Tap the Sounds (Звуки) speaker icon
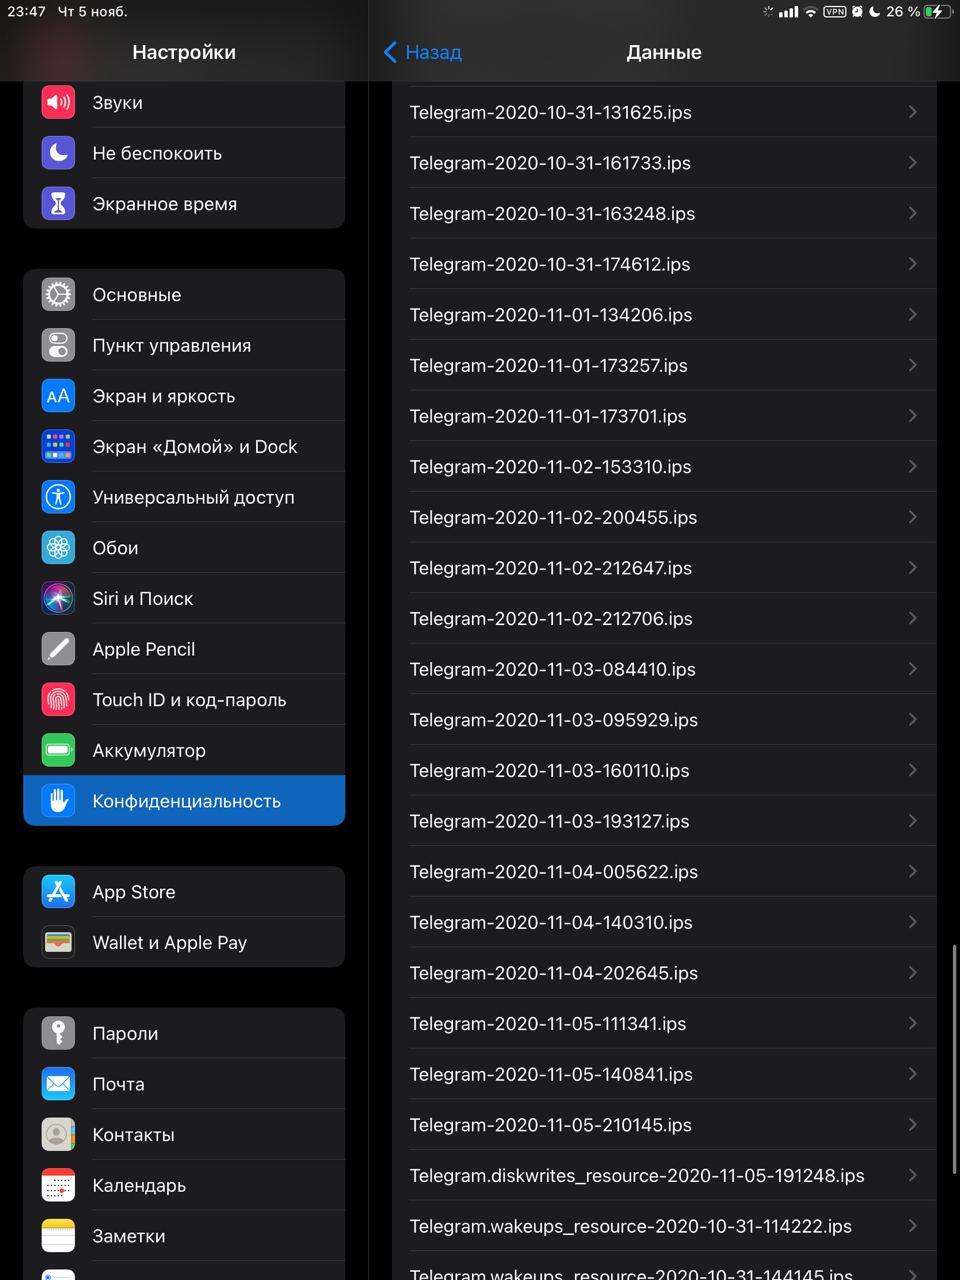 (58, 102)
